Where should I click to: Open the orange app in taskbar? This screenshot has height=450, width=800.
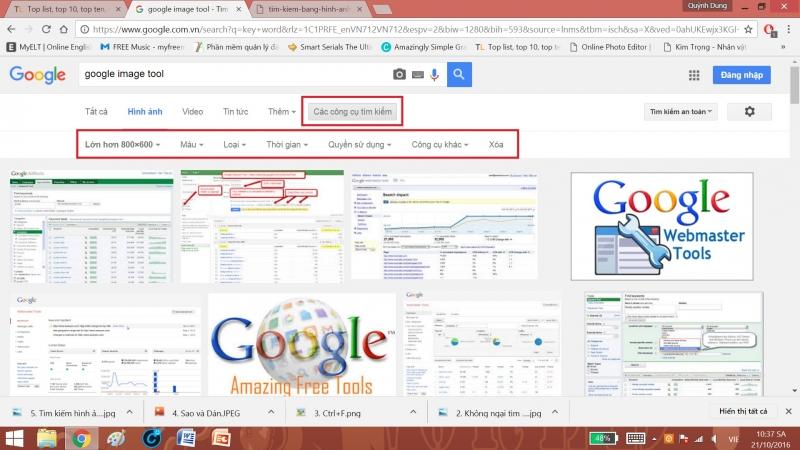coord(221,439)
